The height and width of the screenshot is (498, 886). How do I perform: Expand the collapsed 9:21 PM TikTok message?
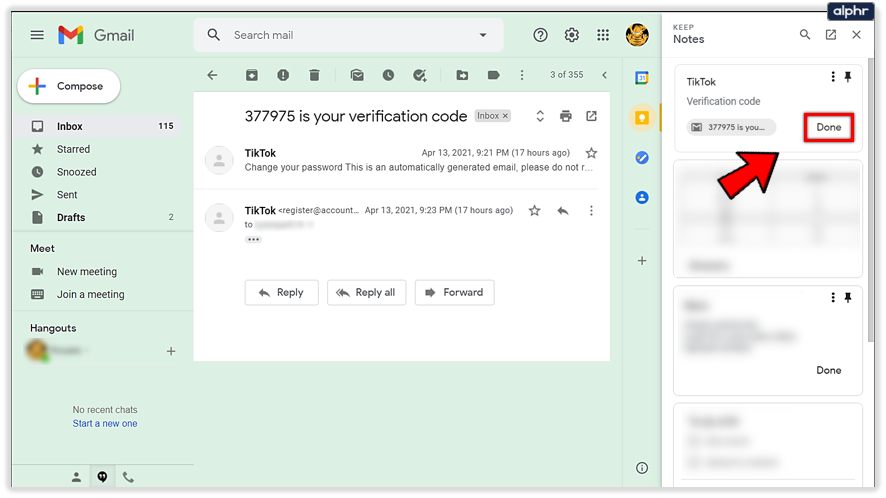[x=401, y=160]
